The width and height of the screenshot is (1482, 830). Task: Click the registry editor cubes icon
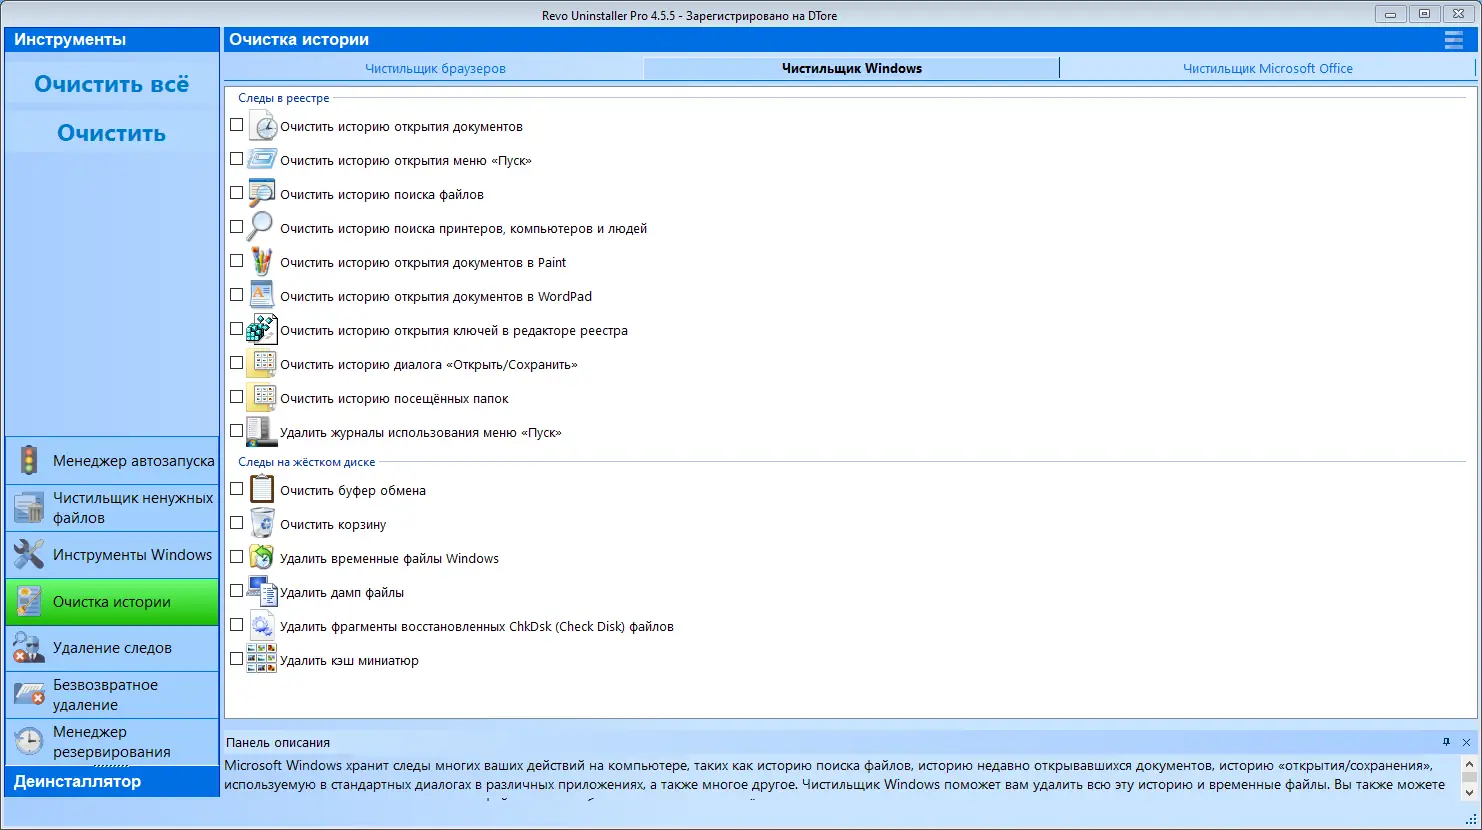[262, 330]
